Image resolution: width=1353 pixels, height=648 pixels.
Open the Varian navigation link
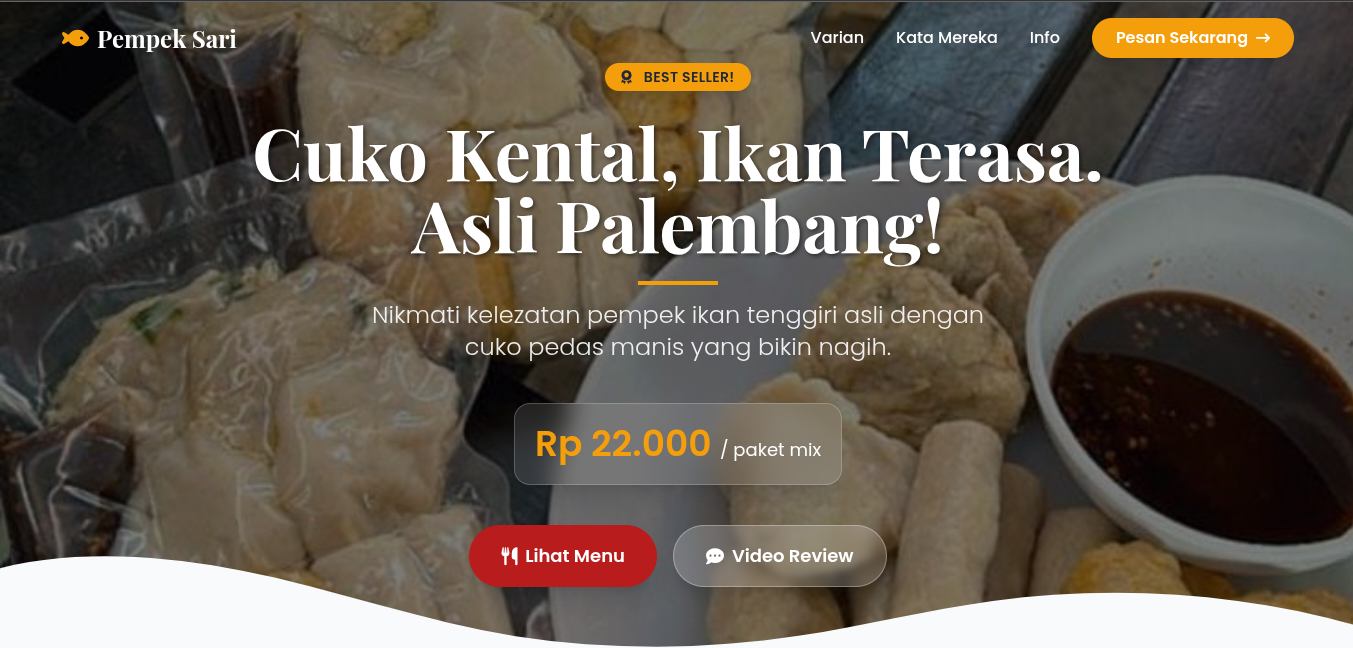point(837,38)
